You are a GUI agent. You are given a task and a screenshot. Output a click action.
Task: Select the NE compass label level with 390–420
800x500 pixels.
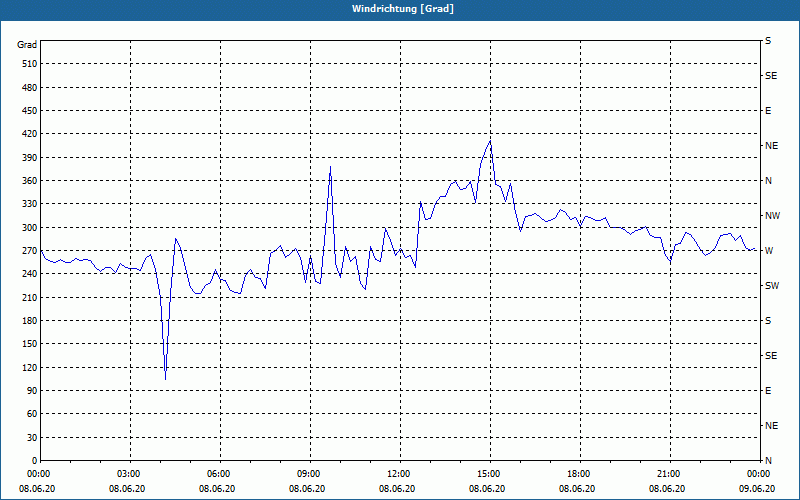coord(771,146)
